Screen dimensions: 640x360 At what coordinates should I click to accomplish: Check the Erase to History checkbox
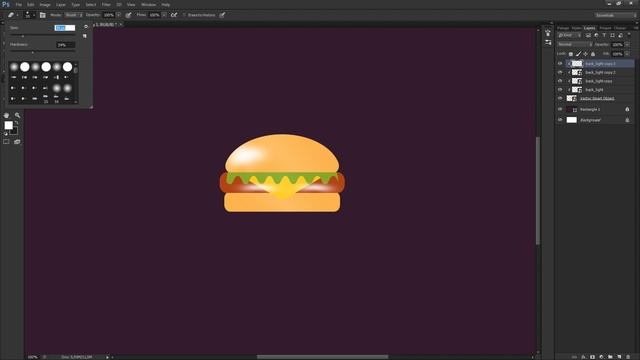184,15
